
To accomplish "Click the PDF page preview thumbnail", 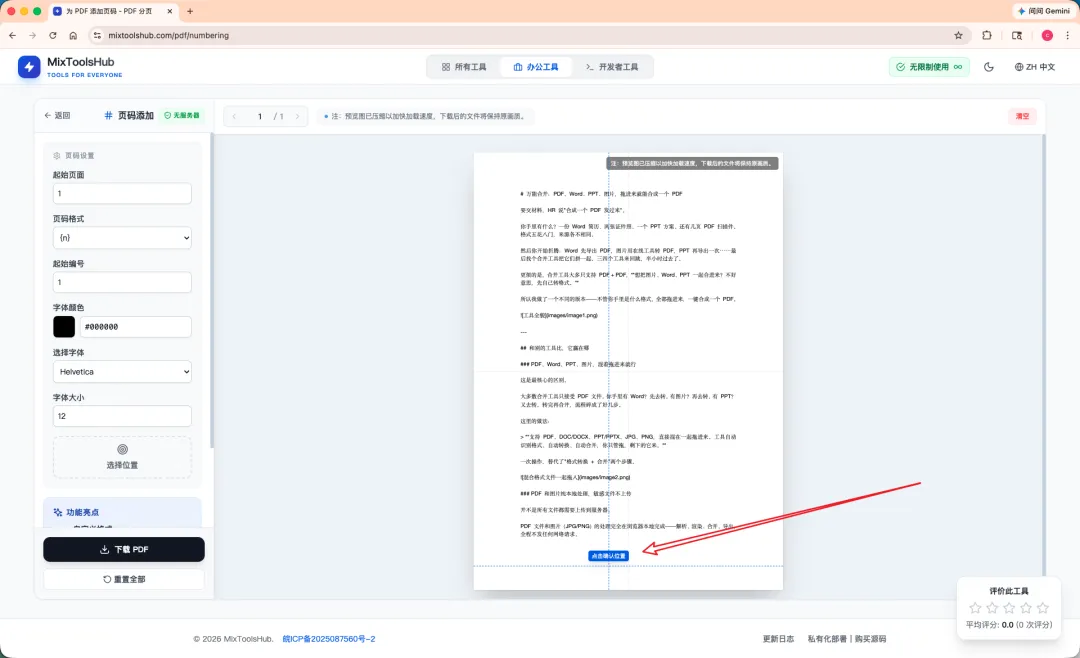I will click(628, 371).
